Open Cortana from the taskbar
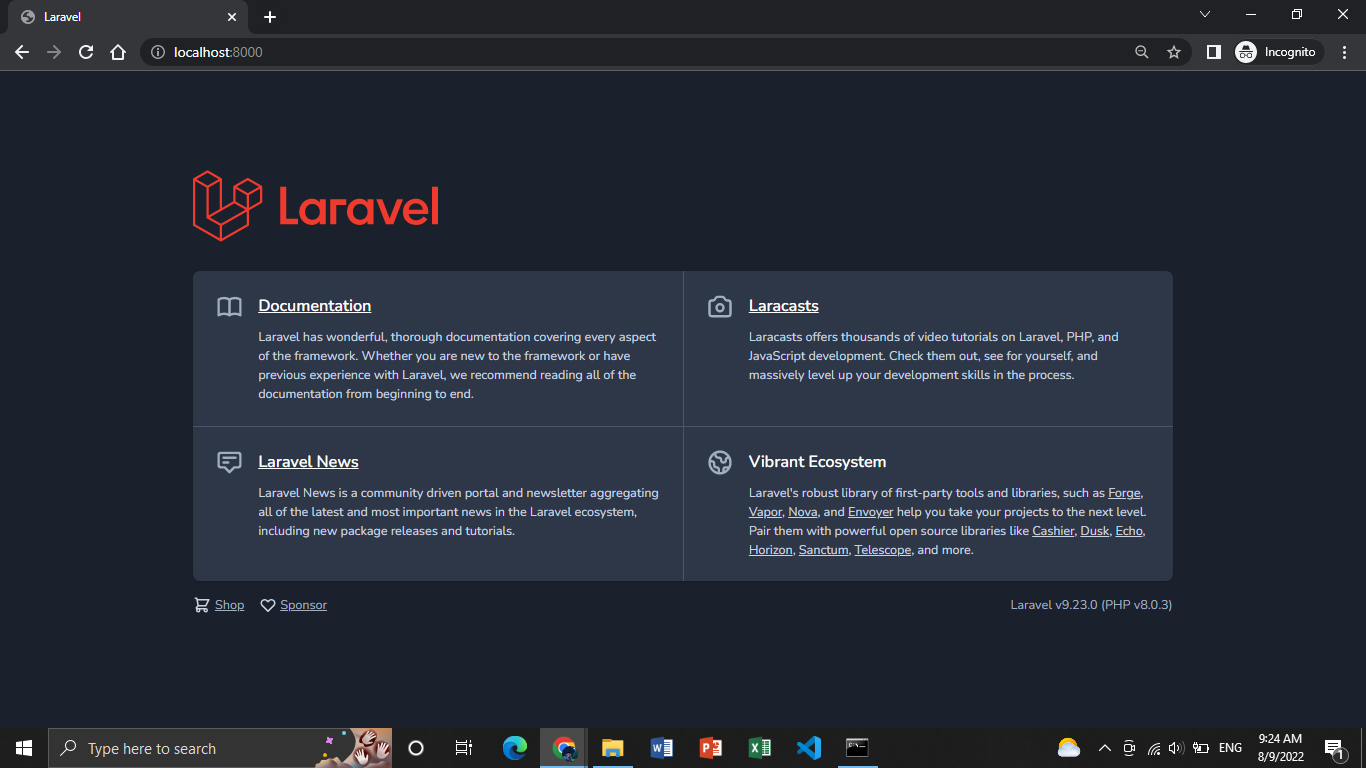The width and height of the screenshot is (1366, 768). tap(416, 748)
